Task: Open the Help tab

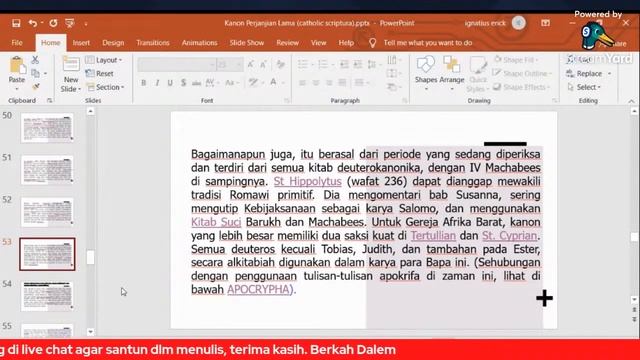Action: (346, 43)
